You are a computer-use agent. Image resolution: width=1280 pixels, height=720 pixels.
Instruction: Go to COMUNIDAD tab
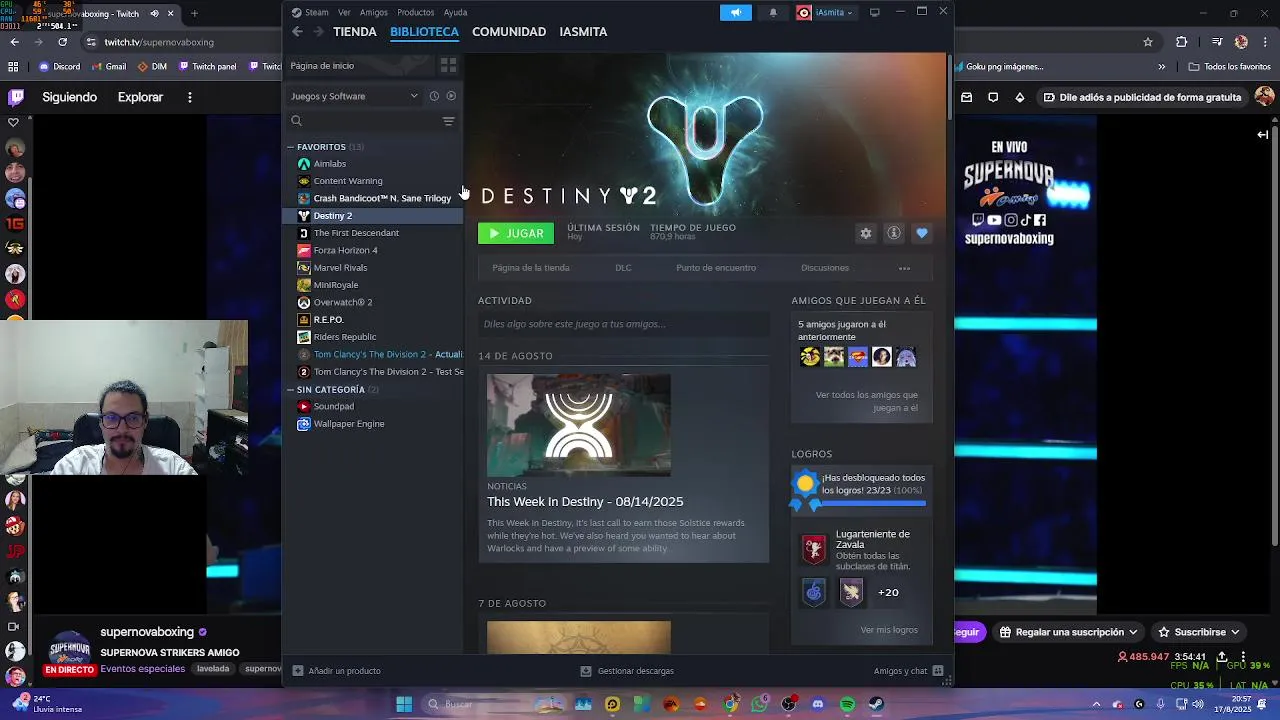[x=509, y=32]
